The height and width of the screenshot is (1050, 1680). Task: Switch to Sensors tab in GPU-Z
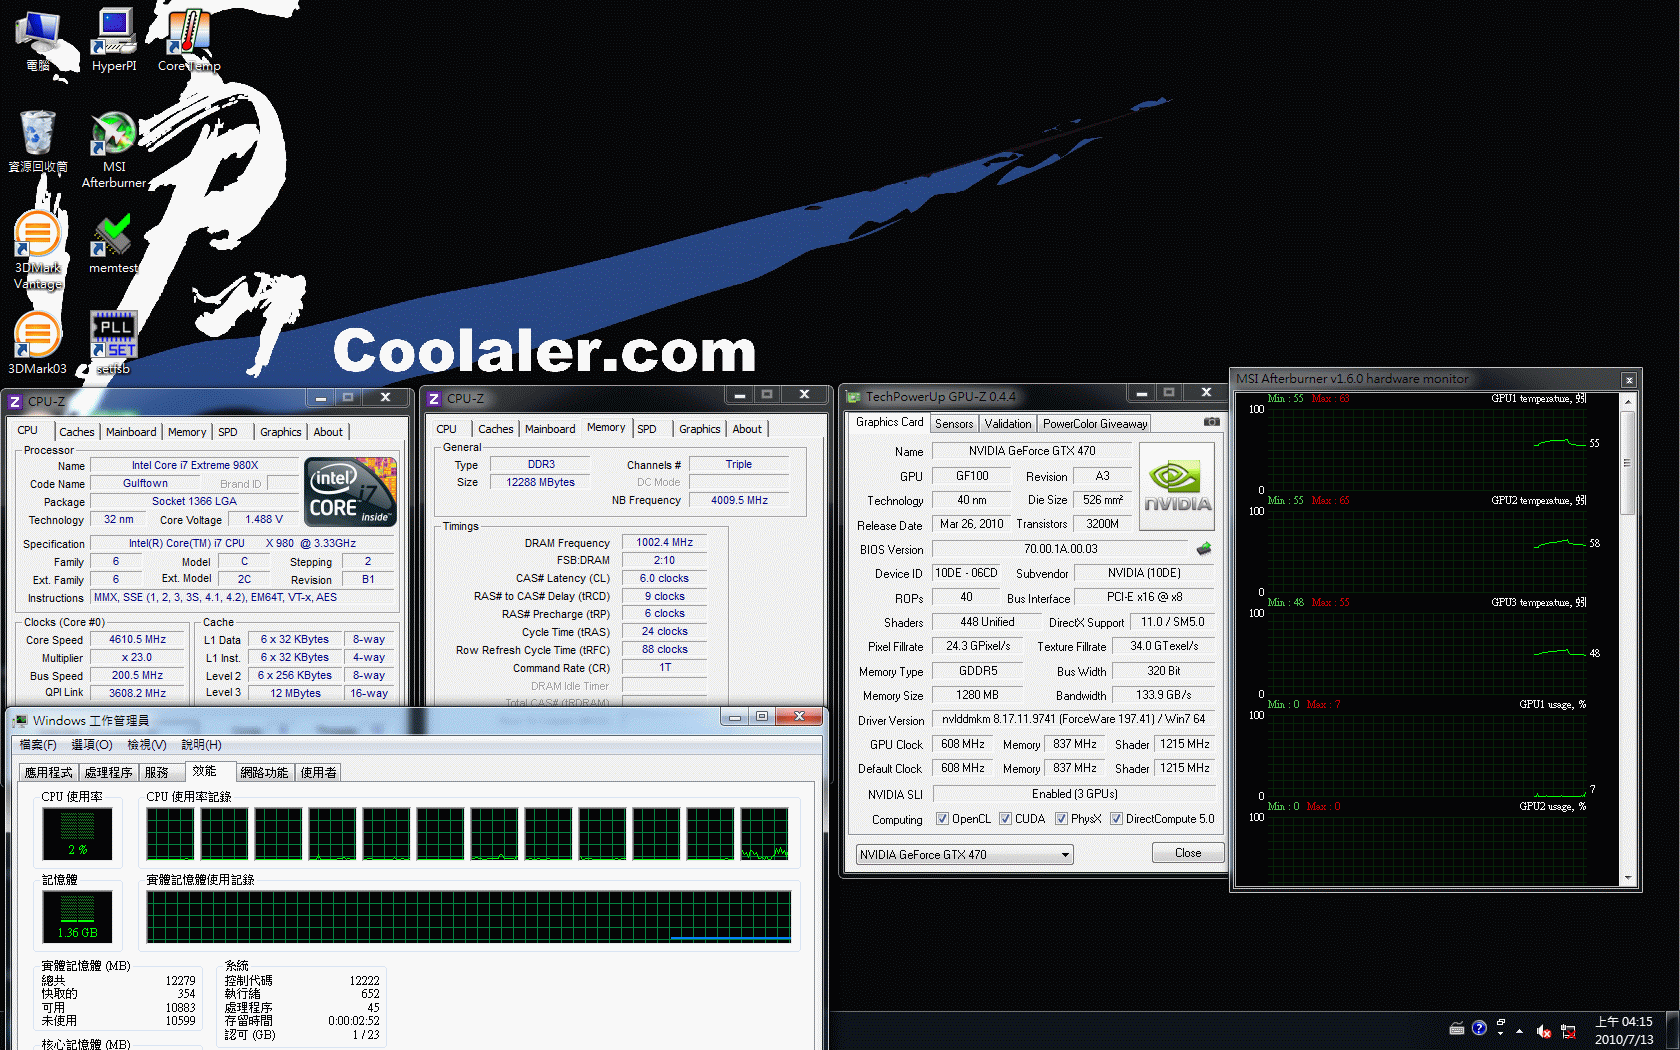click(954, 424)
